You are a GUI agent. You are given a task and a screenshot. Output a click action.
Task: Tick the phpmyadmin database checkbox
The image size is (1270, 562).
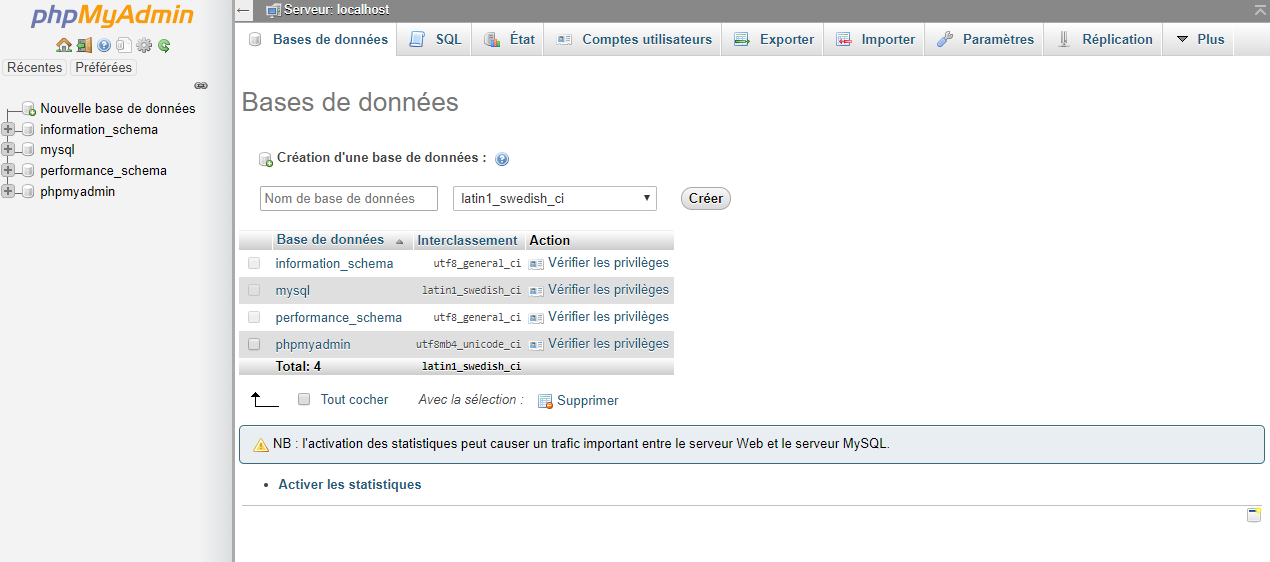[254, 344]
